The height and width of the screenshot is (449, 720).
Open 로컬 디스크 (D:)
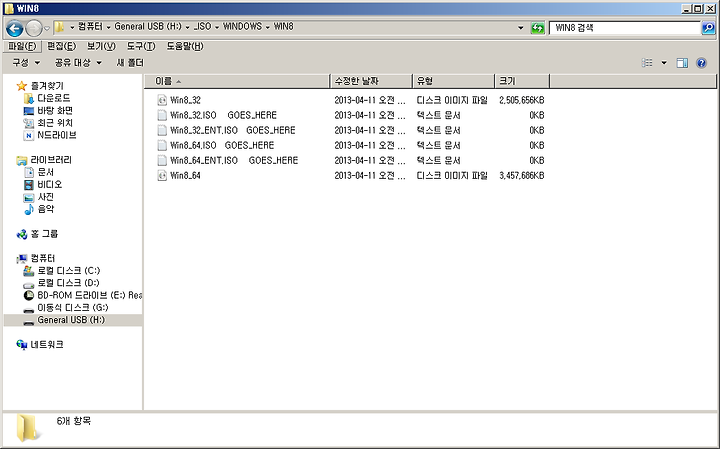(68, 283)
